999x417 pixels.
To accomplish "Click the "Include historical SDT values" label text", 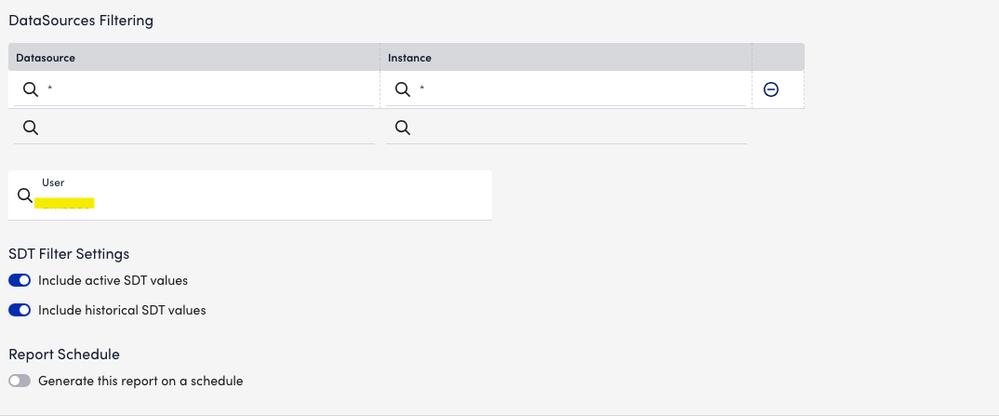I will tap(122, 311).
